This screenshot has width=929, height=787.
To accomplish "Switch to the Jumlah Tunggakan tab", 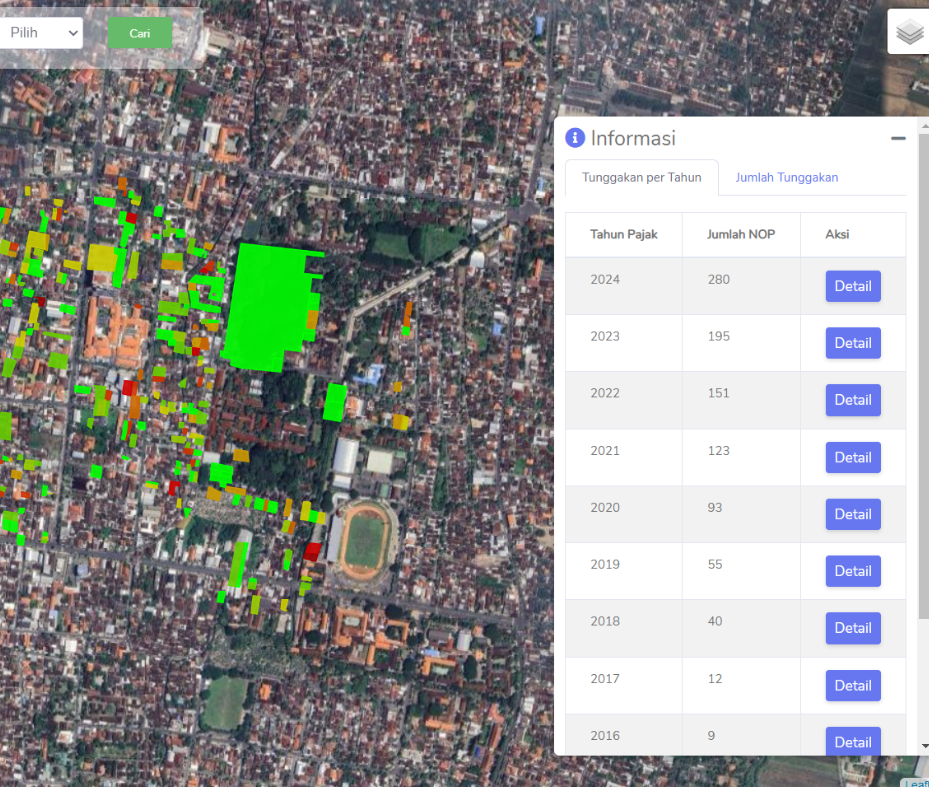I will pos(786,177).
